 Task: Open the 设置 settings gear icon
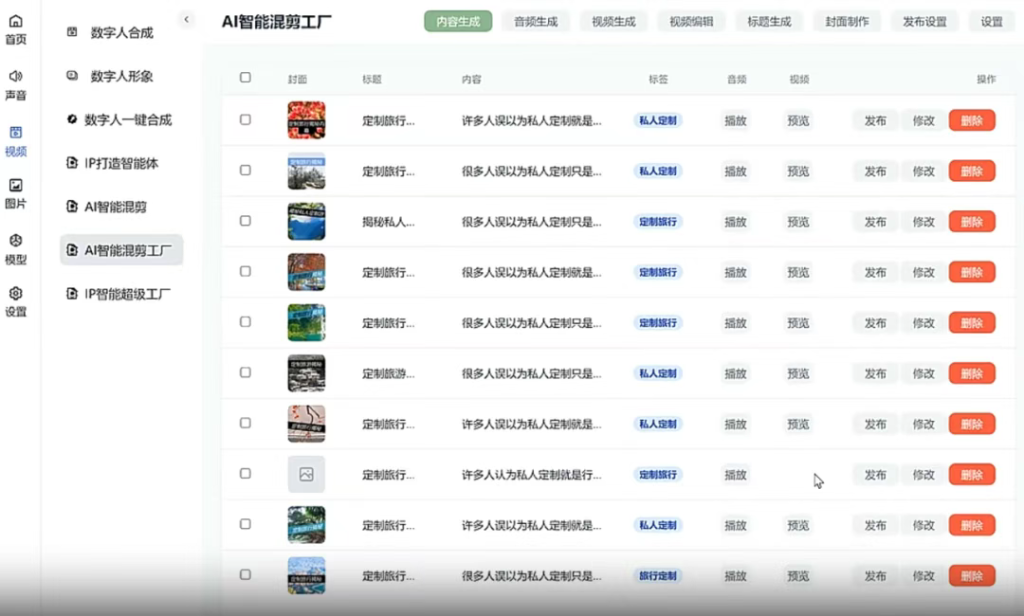tap(17, 296)
